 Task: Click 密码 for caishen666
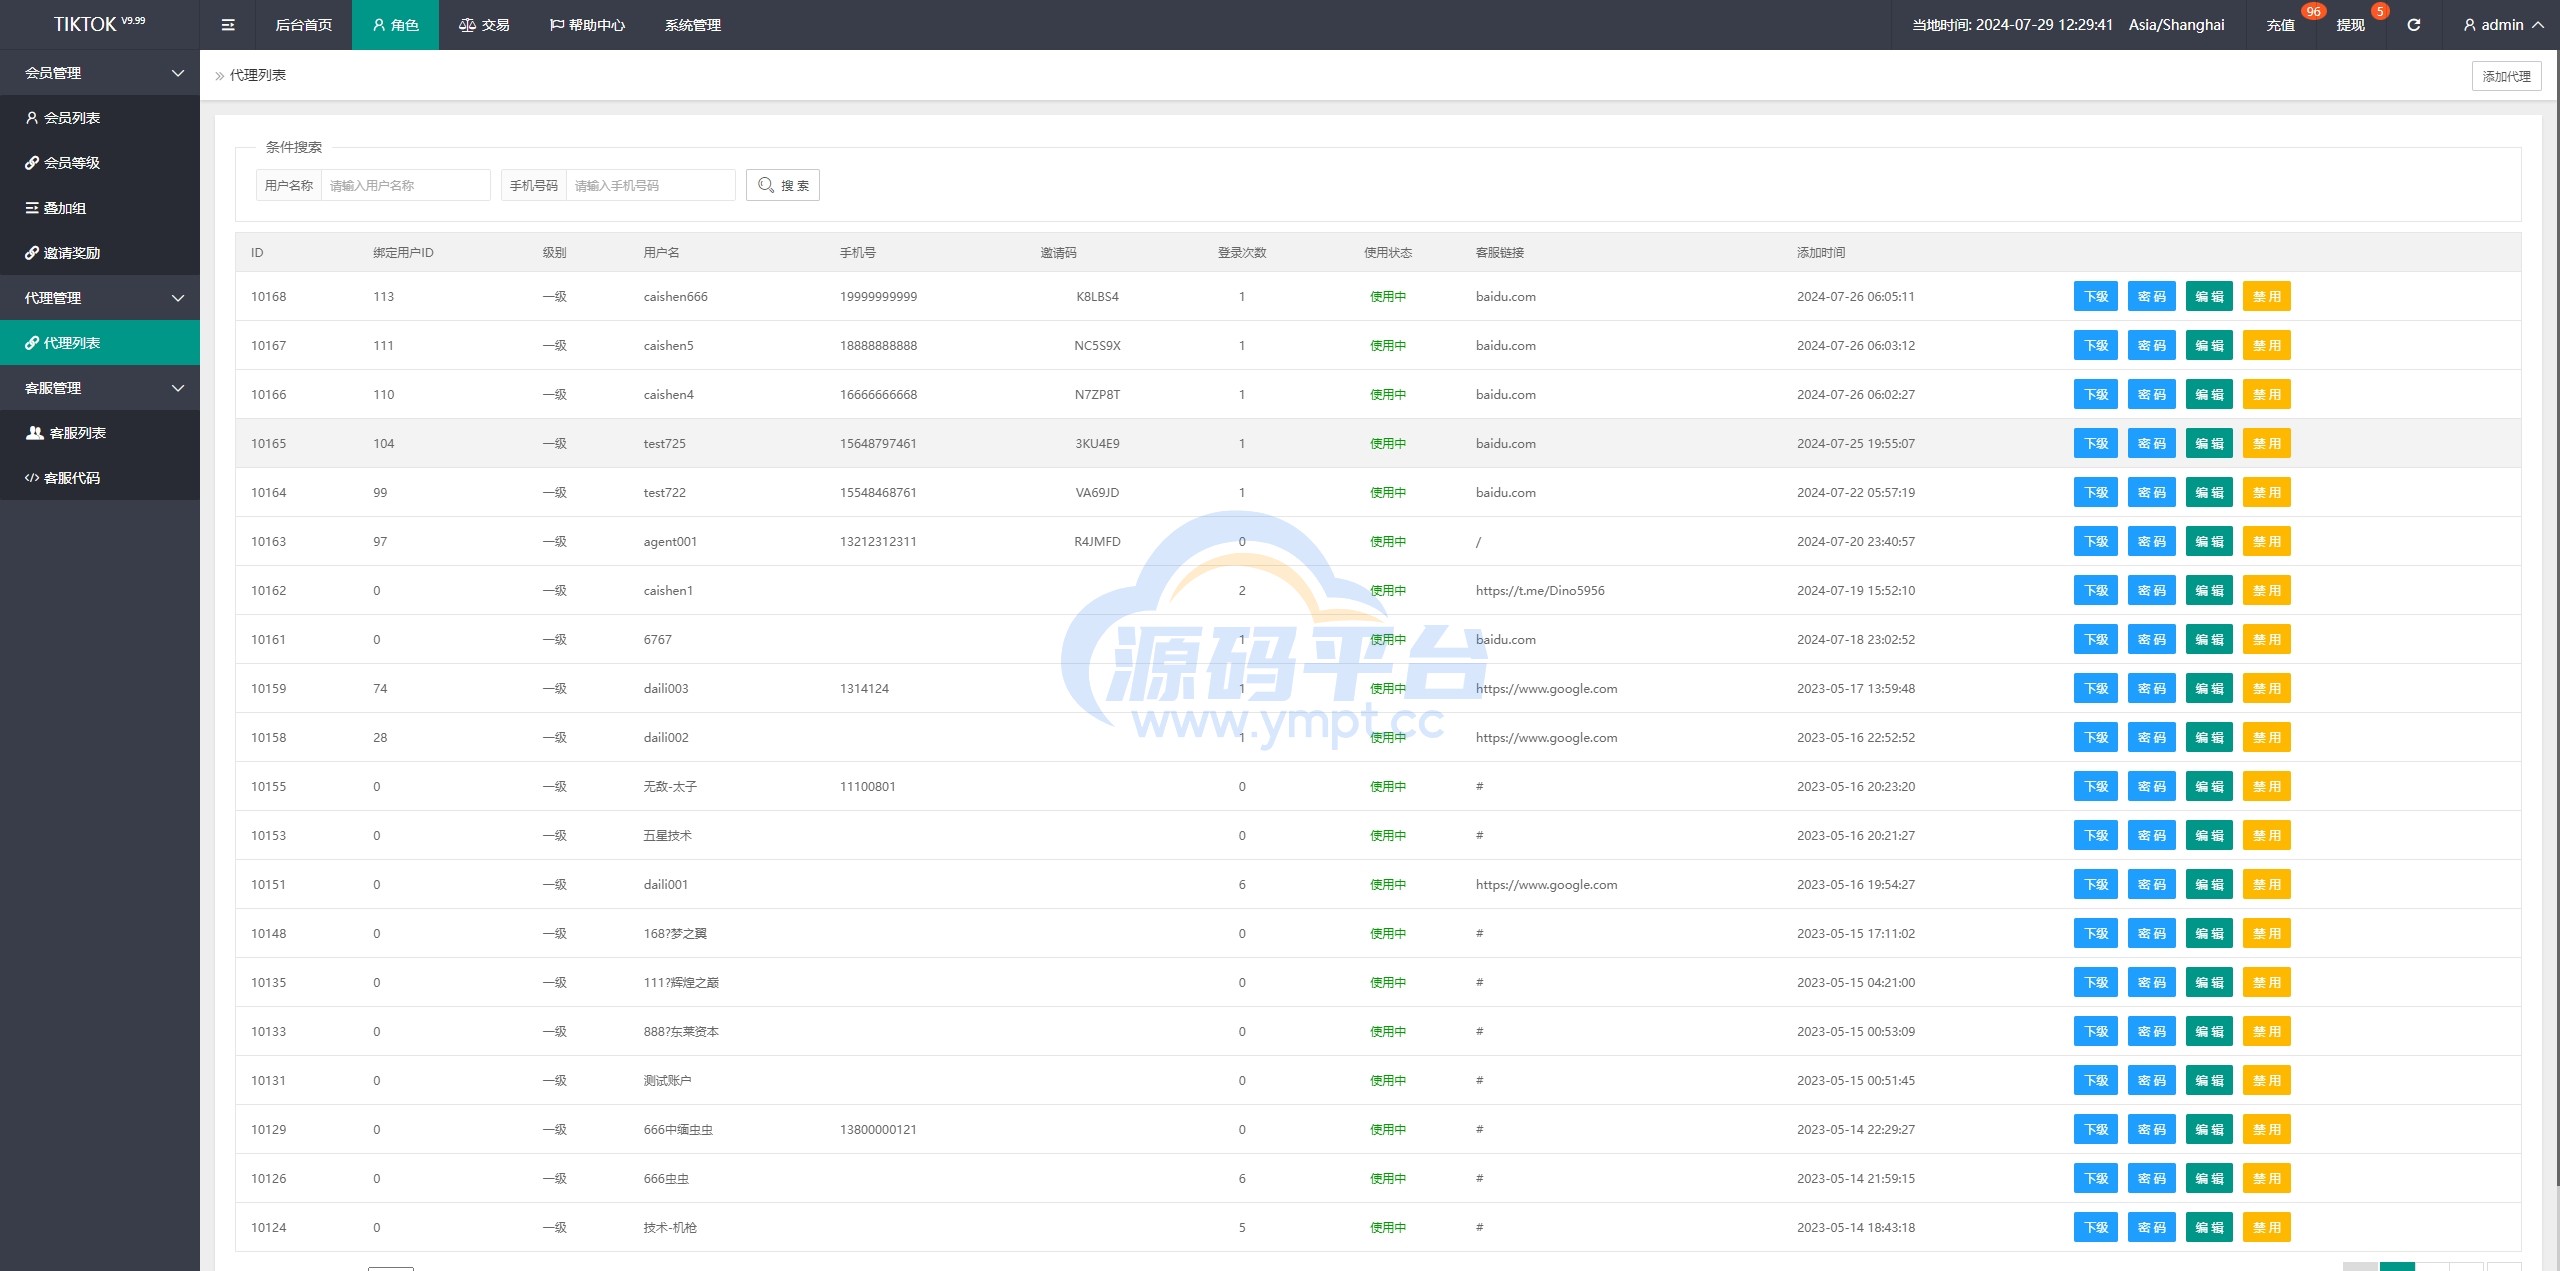[2152, 296]
